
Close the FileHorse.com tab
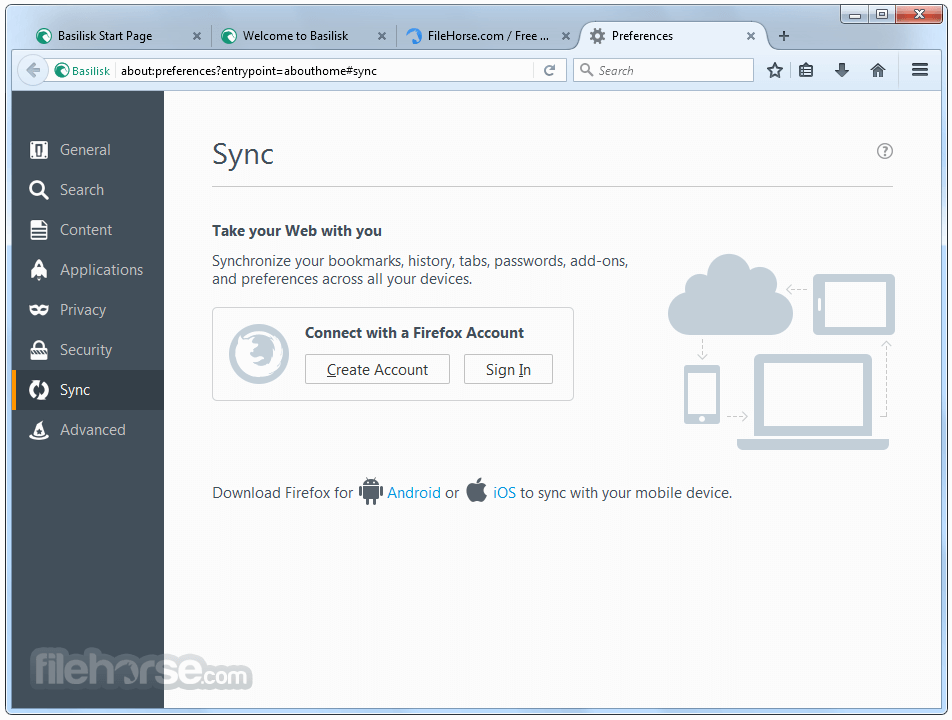coord(565,36)
